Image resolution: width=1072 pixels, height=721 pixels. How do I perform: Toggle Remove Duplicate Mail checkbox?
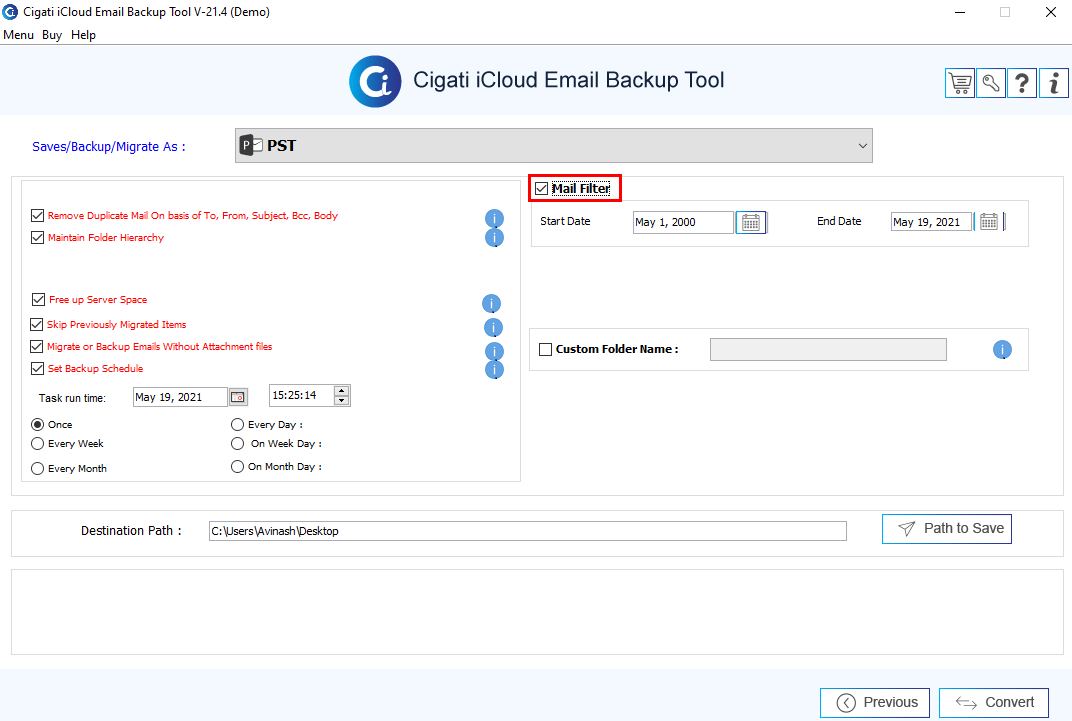click(x=38, y=216)
